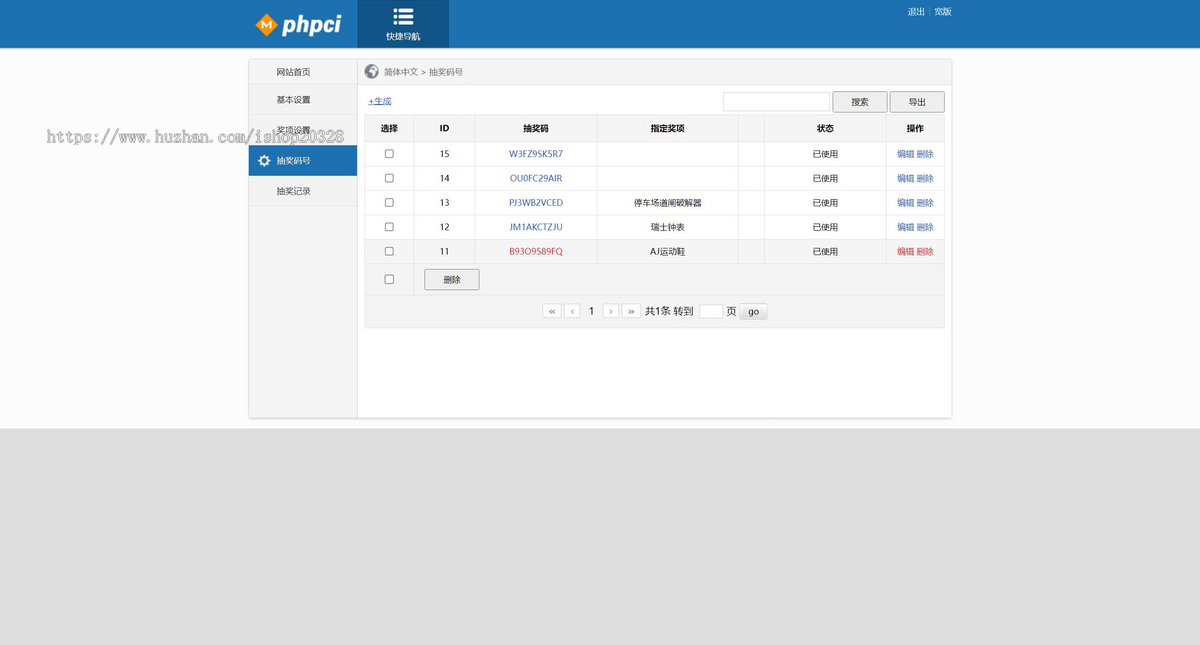The height and width of the screenshot is (645, 1200).
Task: Click the globe icon in the breadcrumb bar
Action: tap(371, 71)
